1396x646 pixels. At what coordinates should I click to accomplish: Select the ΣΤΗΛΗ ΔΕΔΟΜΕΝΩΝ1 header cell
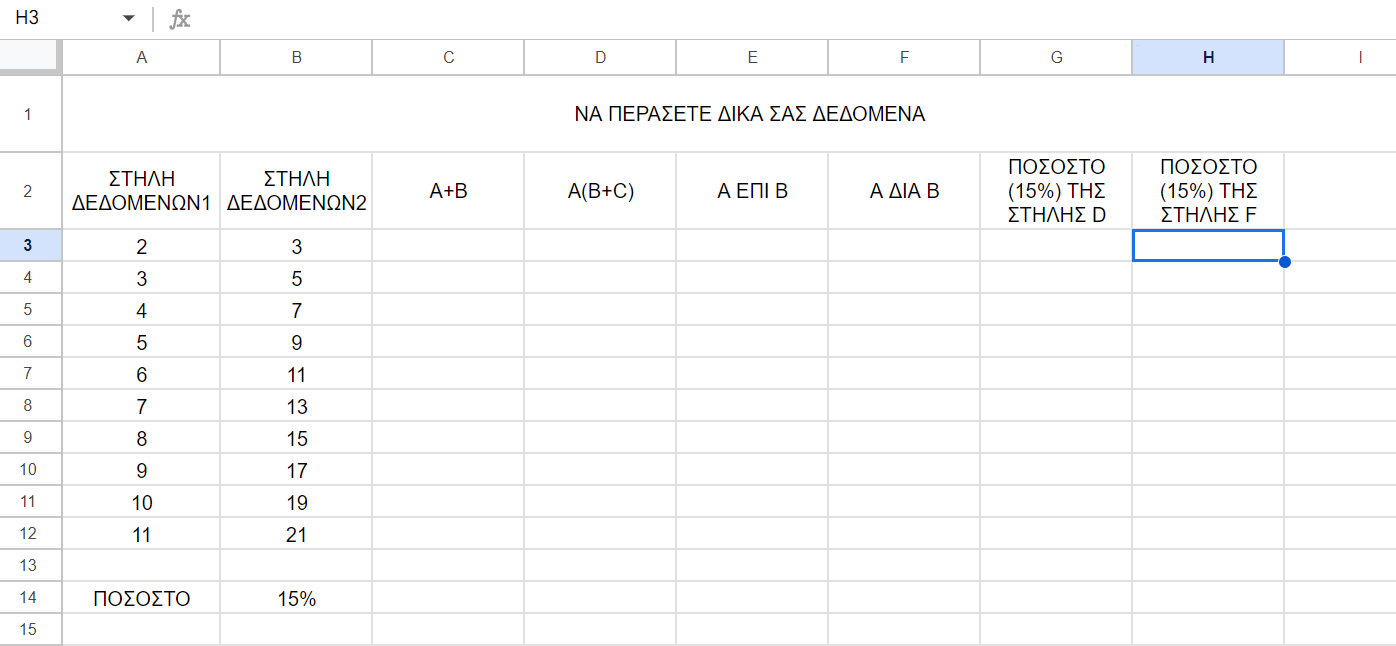[x=141, y=191]
